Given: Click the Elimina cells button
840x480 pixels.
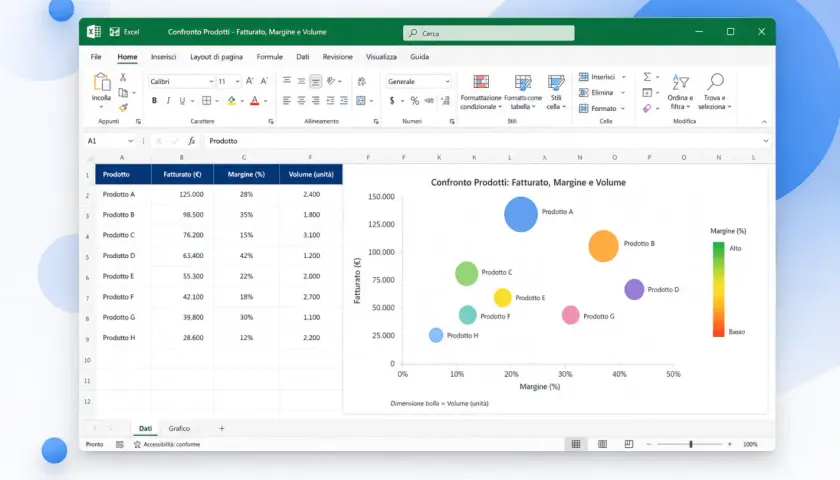Looking at the screenshot, I should (602, 93).
